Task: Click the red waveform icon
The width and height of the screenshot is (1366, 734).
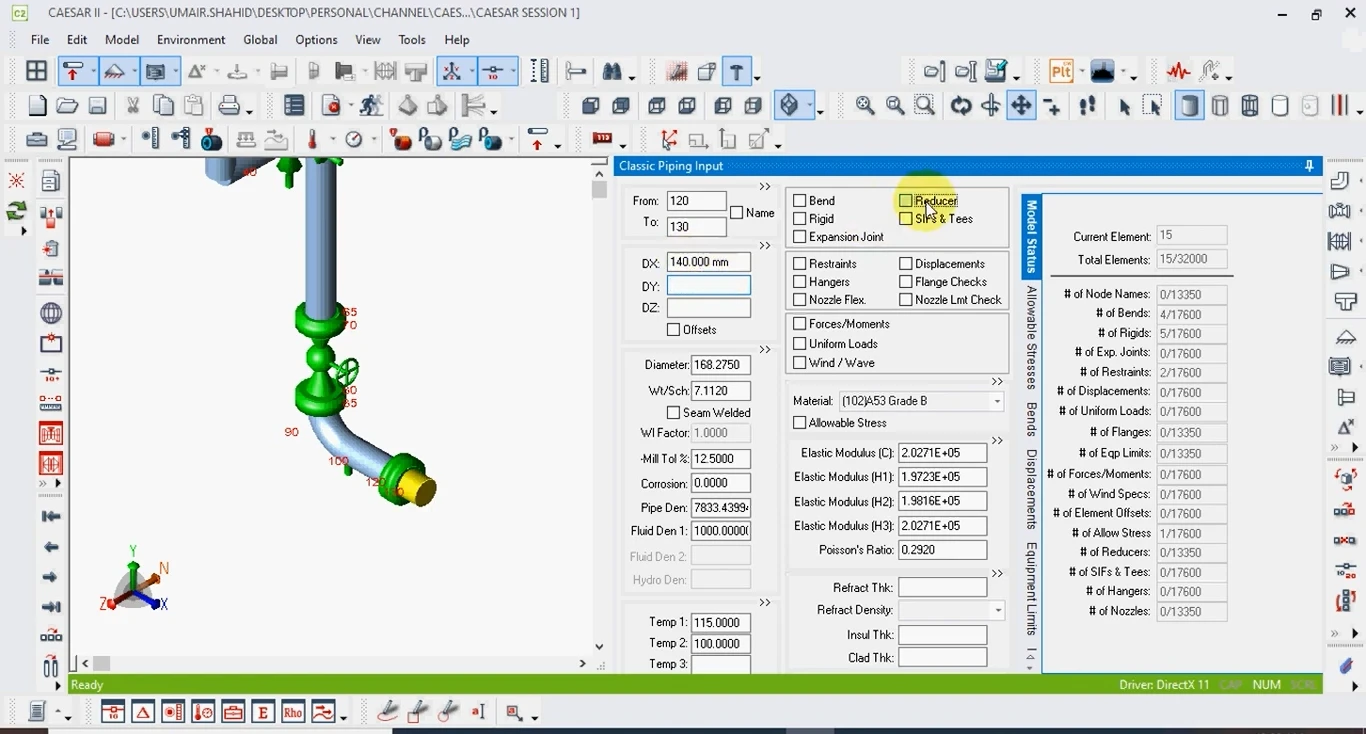Action: (1179, 72)
